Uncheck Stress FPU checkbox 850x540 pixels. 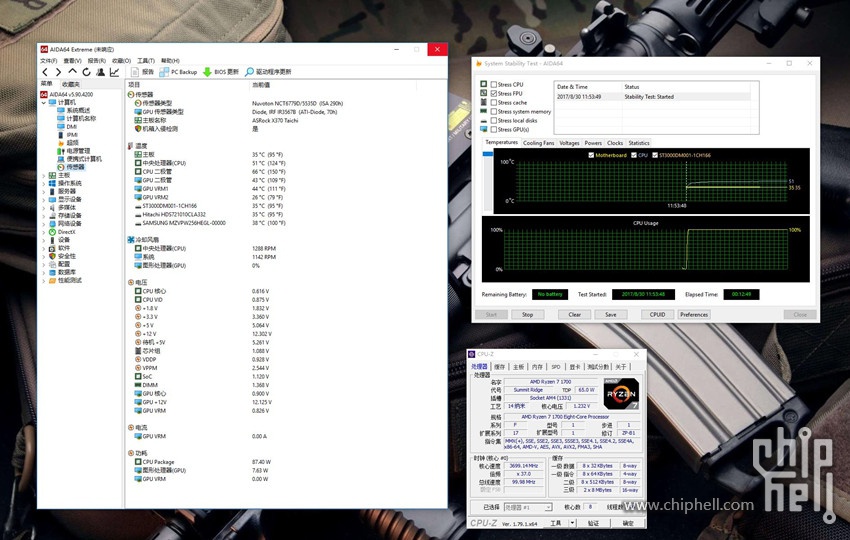click(494, 93)
